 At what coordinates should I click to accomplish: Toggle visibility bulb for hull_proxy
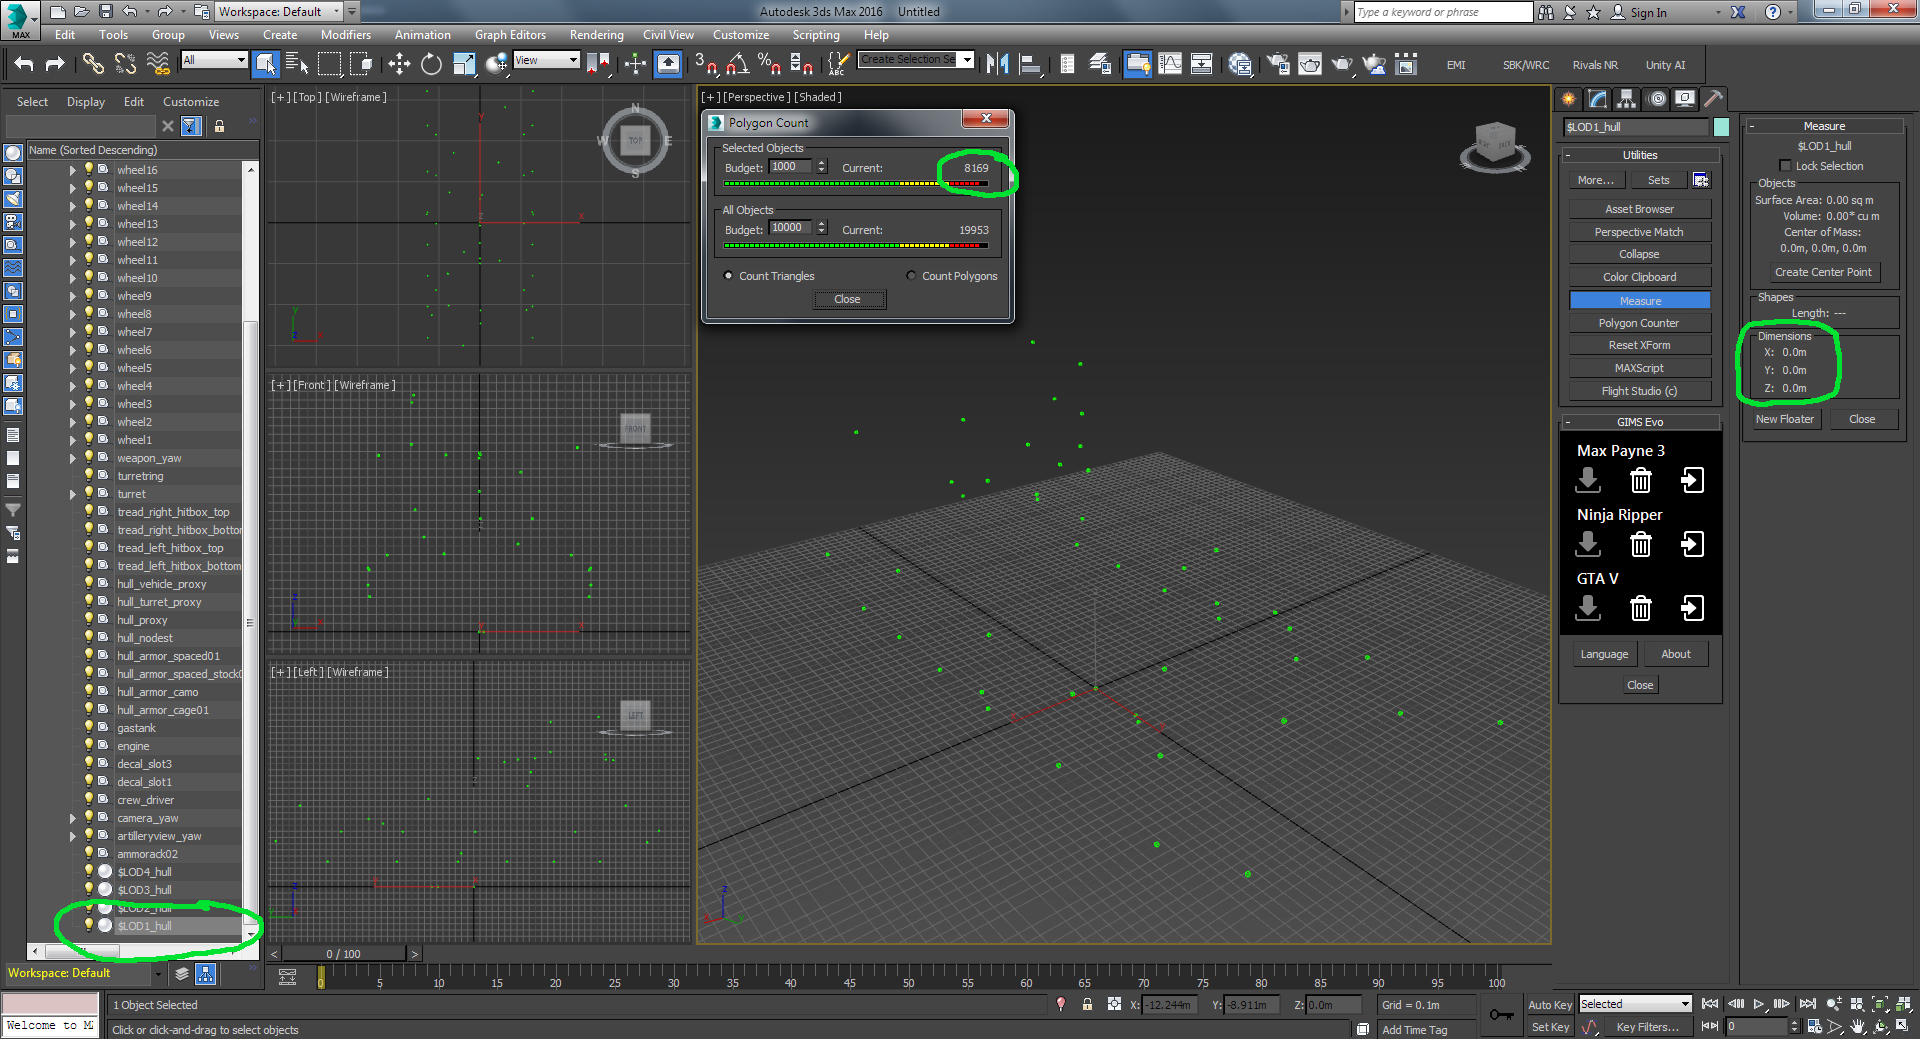pos(89,620)
